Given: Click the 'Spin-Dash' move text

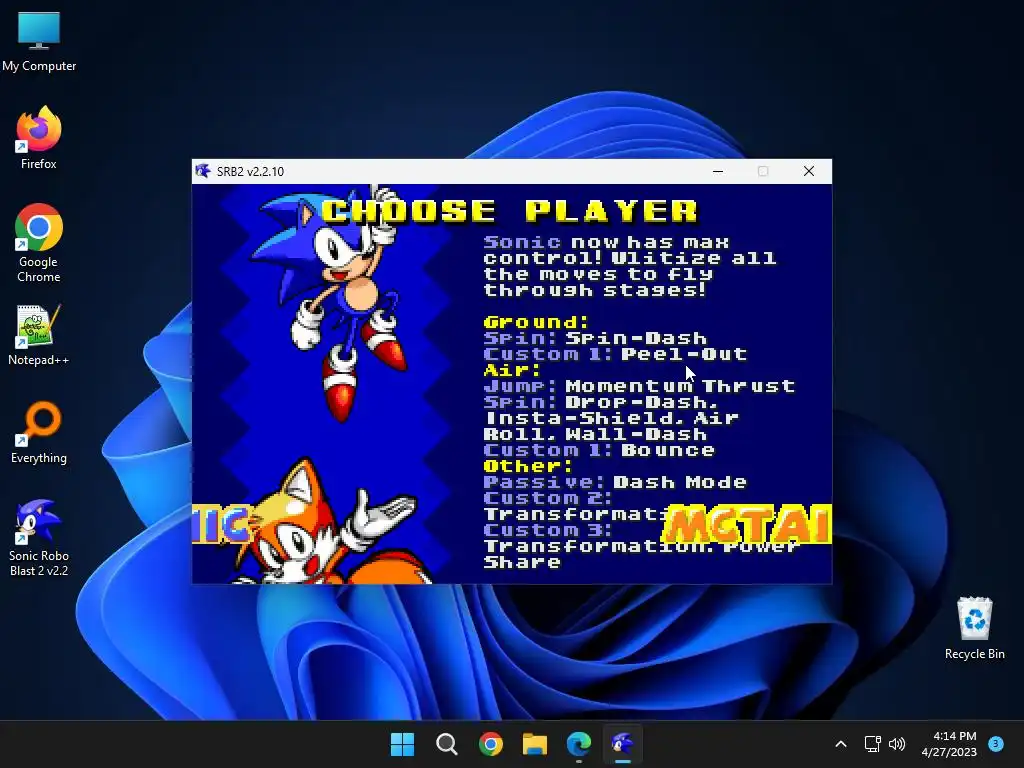Looking at the screenshot, I should pos(635,338).
